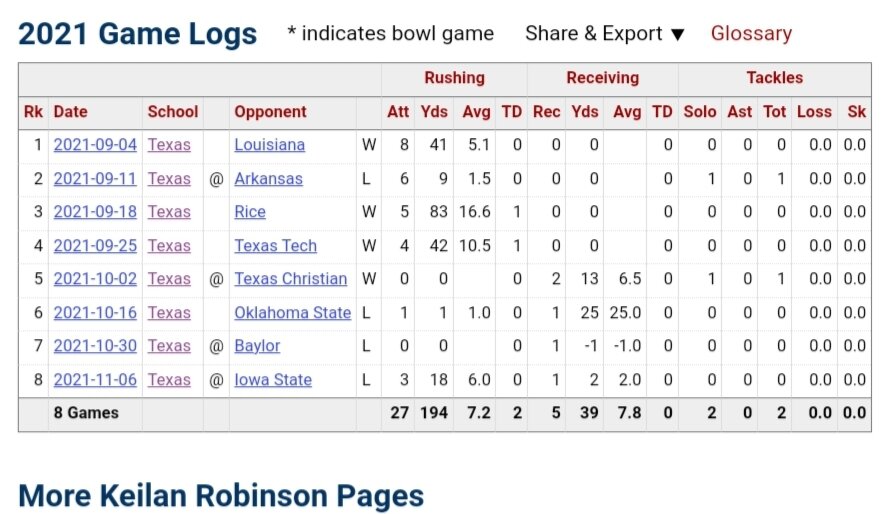Sort the table by Date column
This screenshot has width=893, height=514.
click(70, 112)
